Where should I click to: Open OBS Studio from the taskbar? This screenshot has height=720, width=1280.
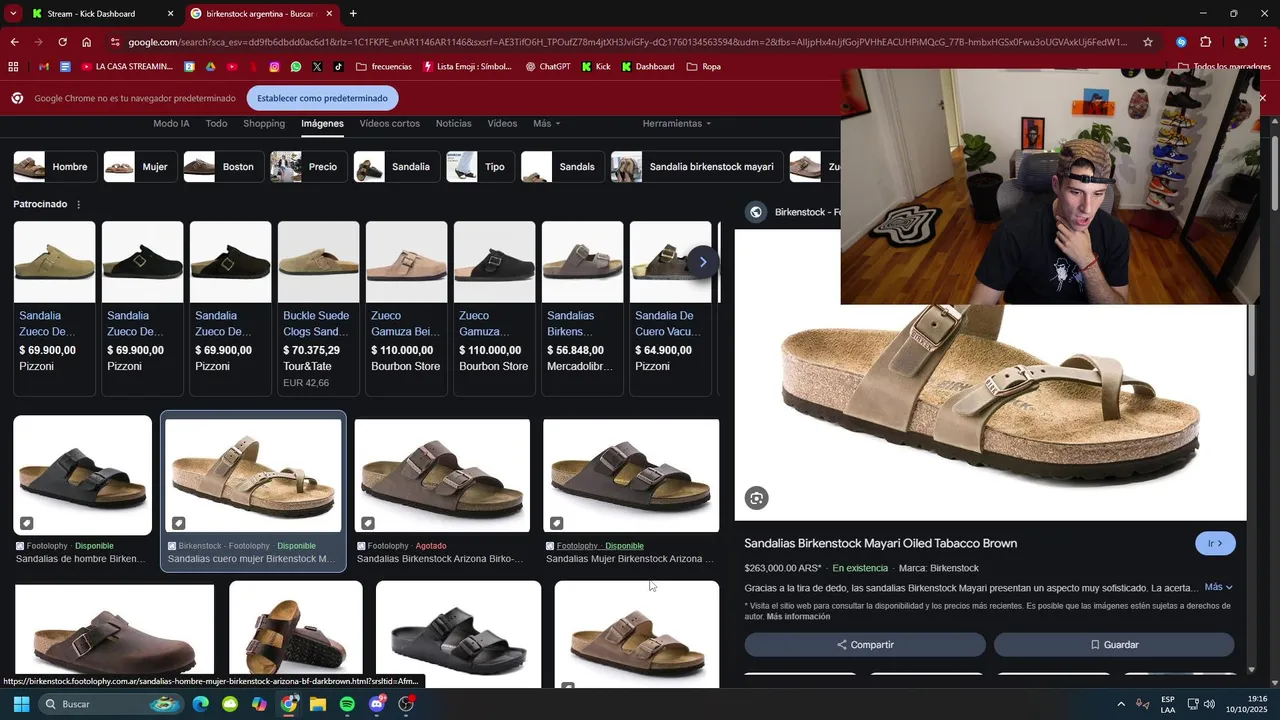406,704
